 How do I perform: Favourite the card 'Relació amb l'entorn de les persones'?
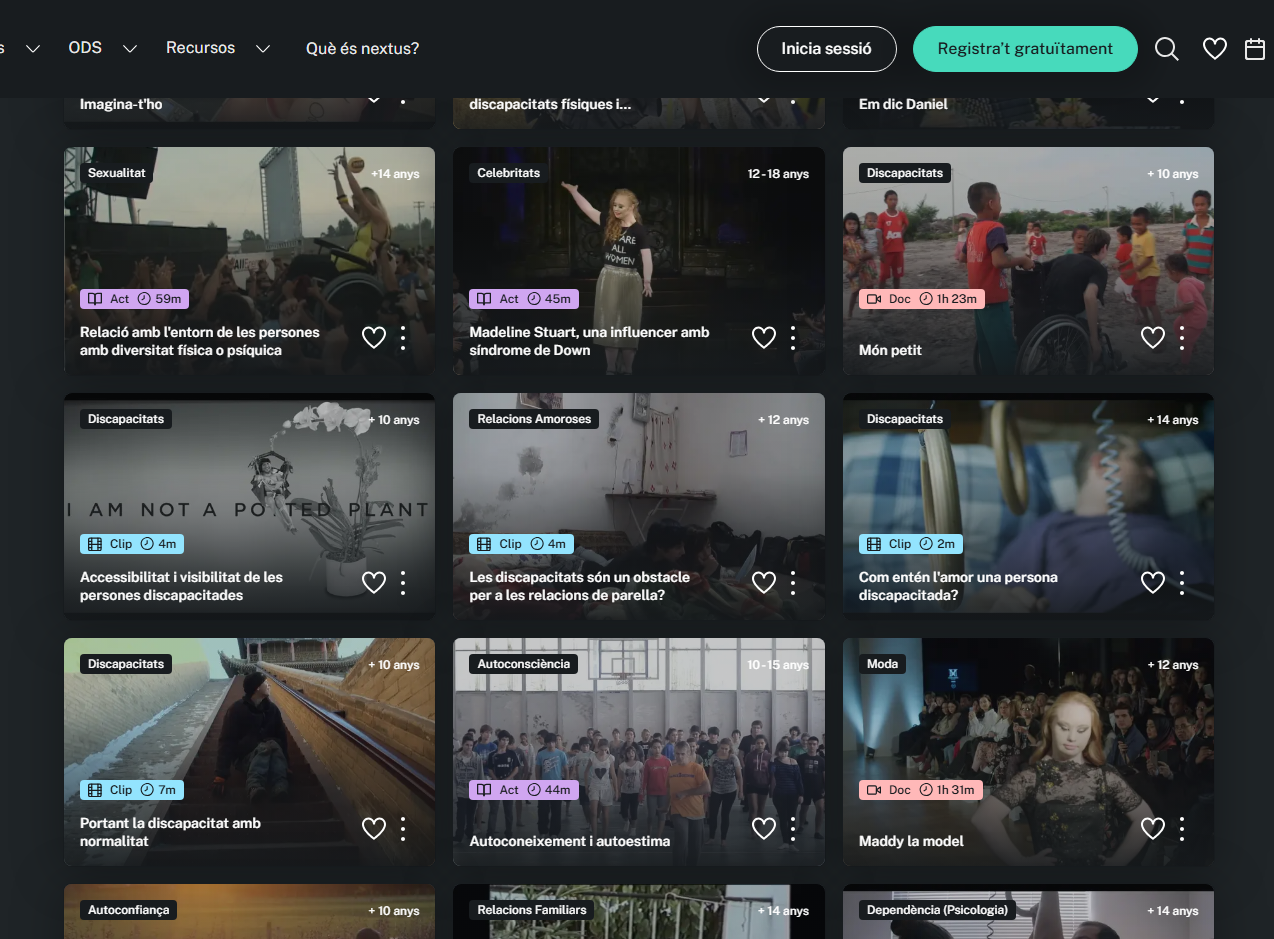point(374,338)
